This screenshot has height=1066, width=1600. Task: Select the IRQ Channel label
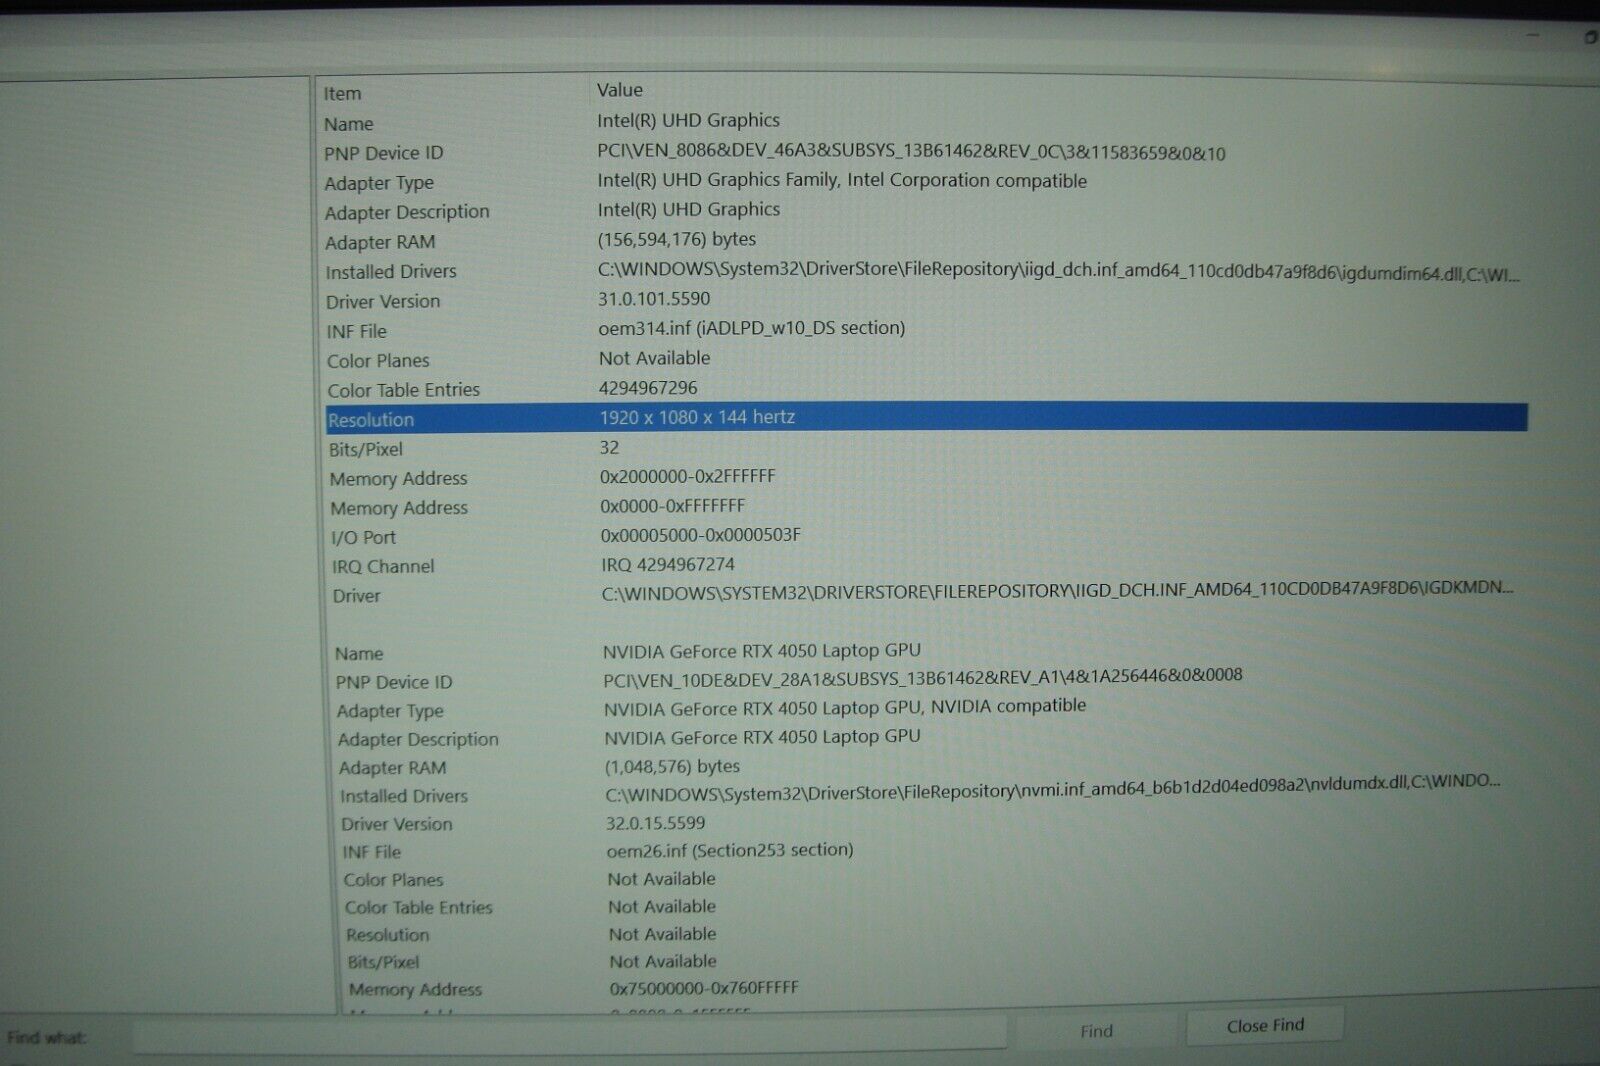click(383, 566)
